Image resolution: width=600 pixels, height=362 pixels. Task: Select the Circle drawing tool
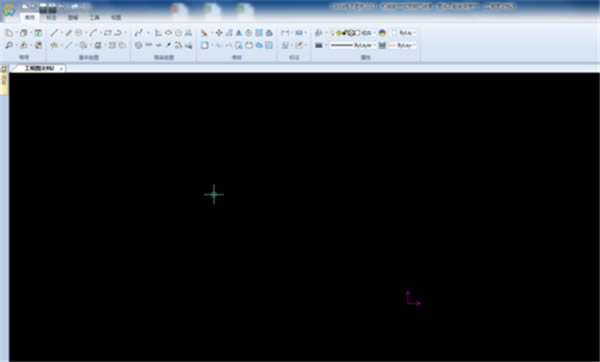pos(79,33)
